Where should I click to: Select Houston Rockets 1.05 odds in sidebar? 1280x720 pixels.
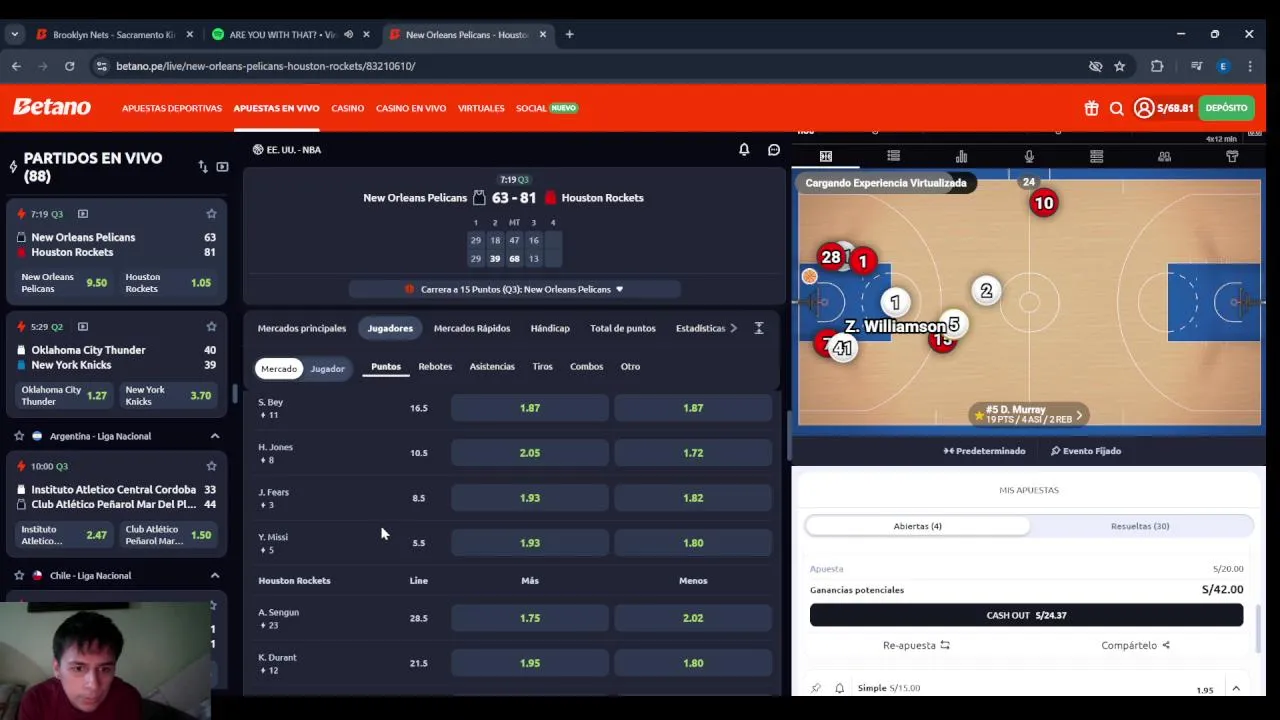[x=168, y=283]
